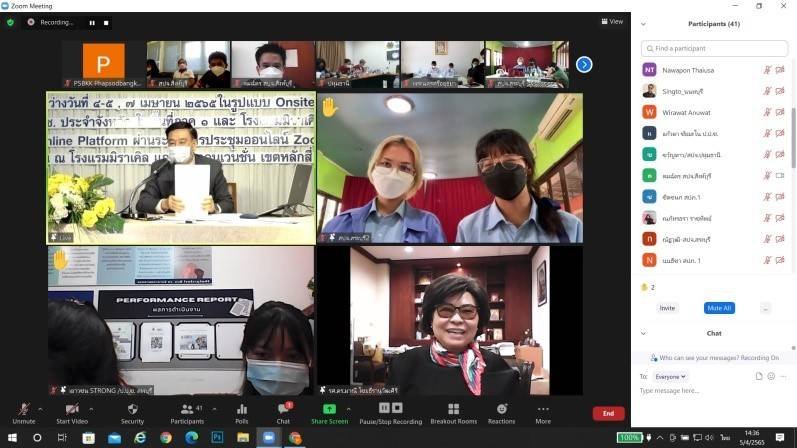Click the Start Video camera icon

72,409
